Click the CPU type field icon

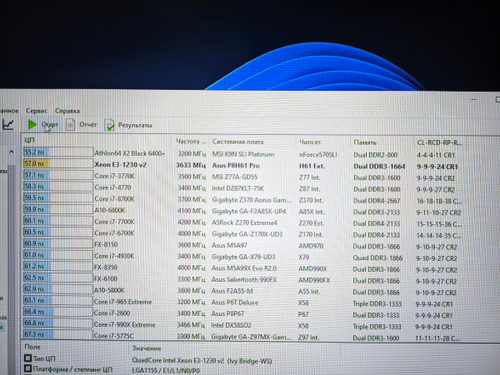coord(28,358)
